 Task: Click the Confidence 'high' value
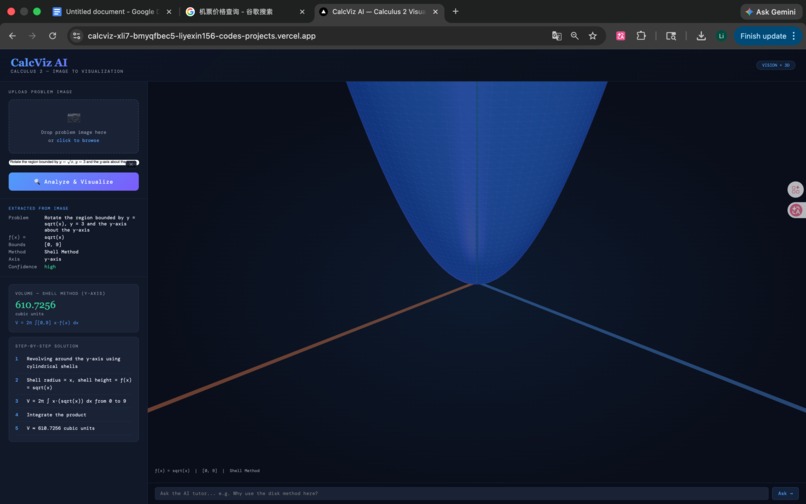[50, 266]
